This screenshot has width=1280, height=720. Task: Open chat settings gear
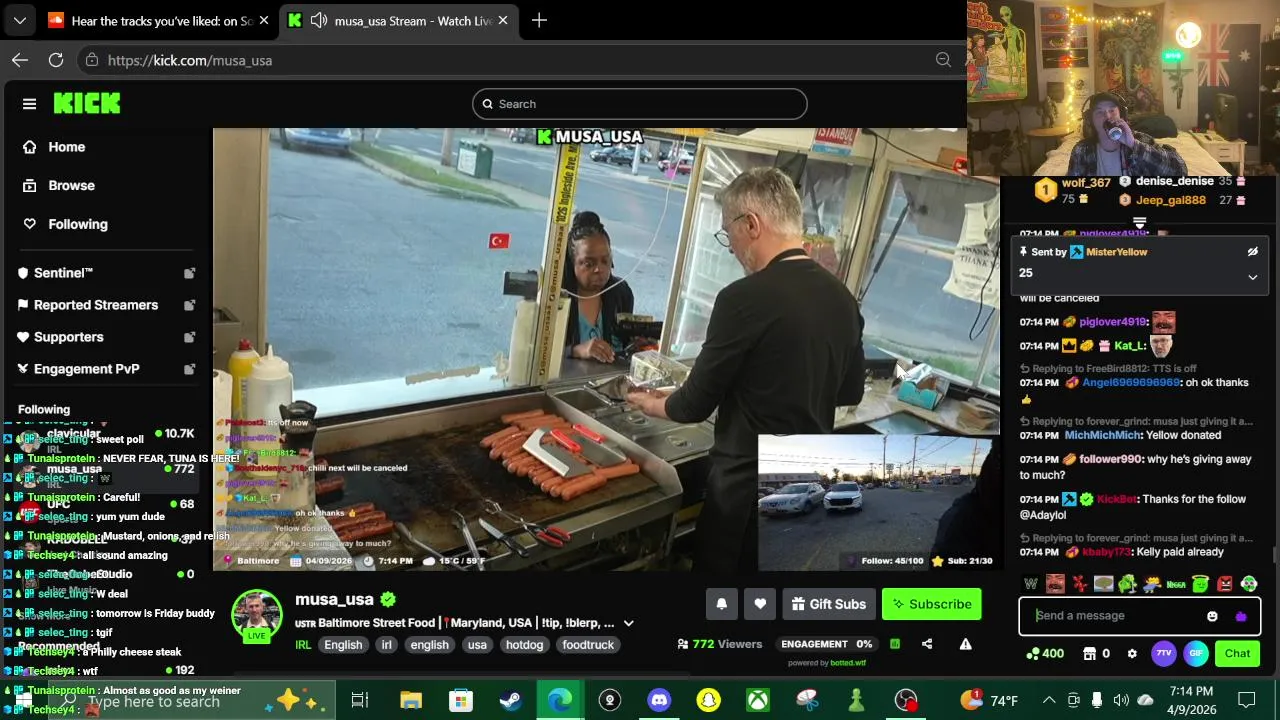pos(1132,654)
